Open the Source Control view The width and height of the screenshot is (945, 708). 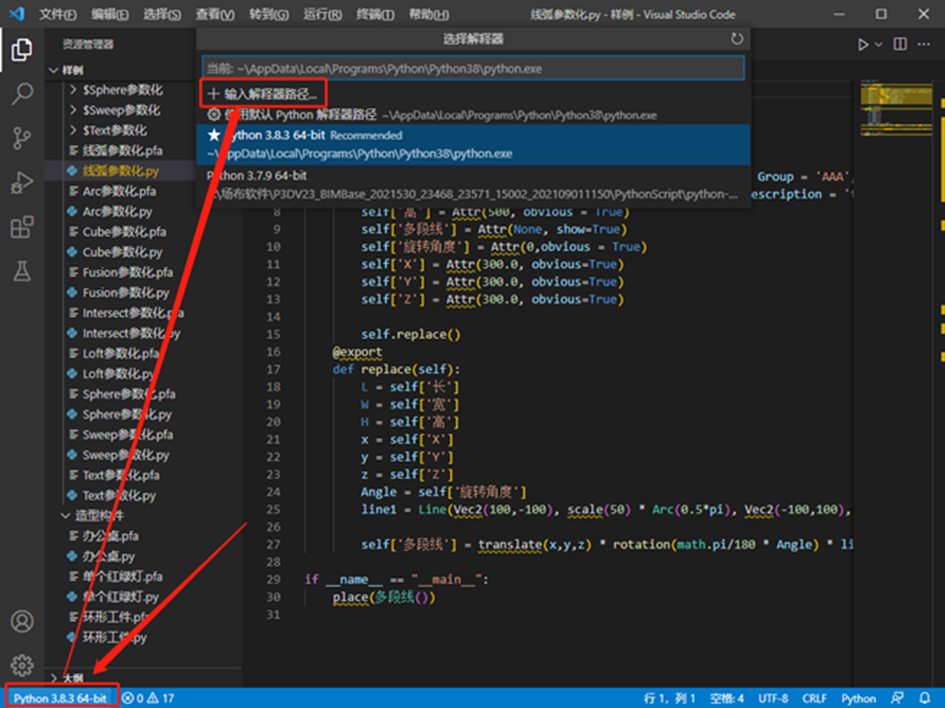click(21, 139)
